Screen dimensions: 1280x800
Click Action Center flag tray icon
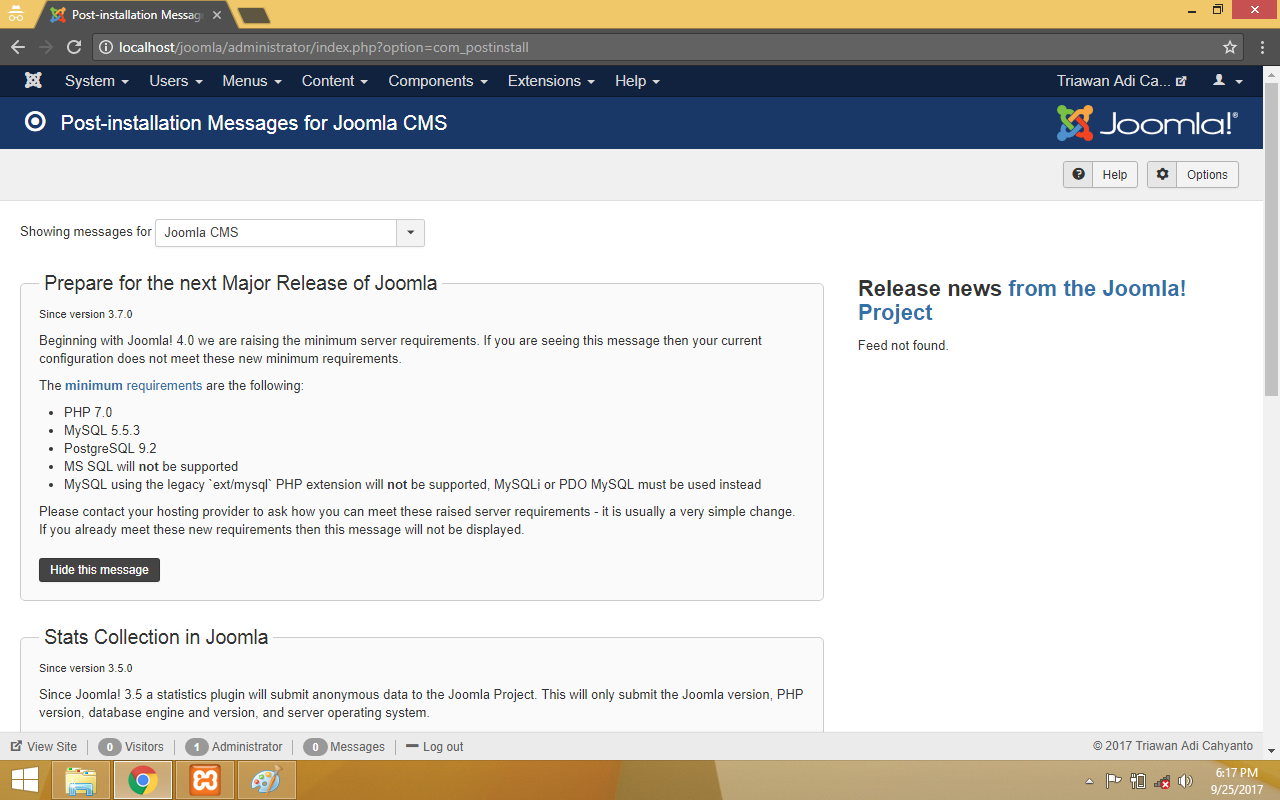pyautogui.click(x=1113, y=781)
